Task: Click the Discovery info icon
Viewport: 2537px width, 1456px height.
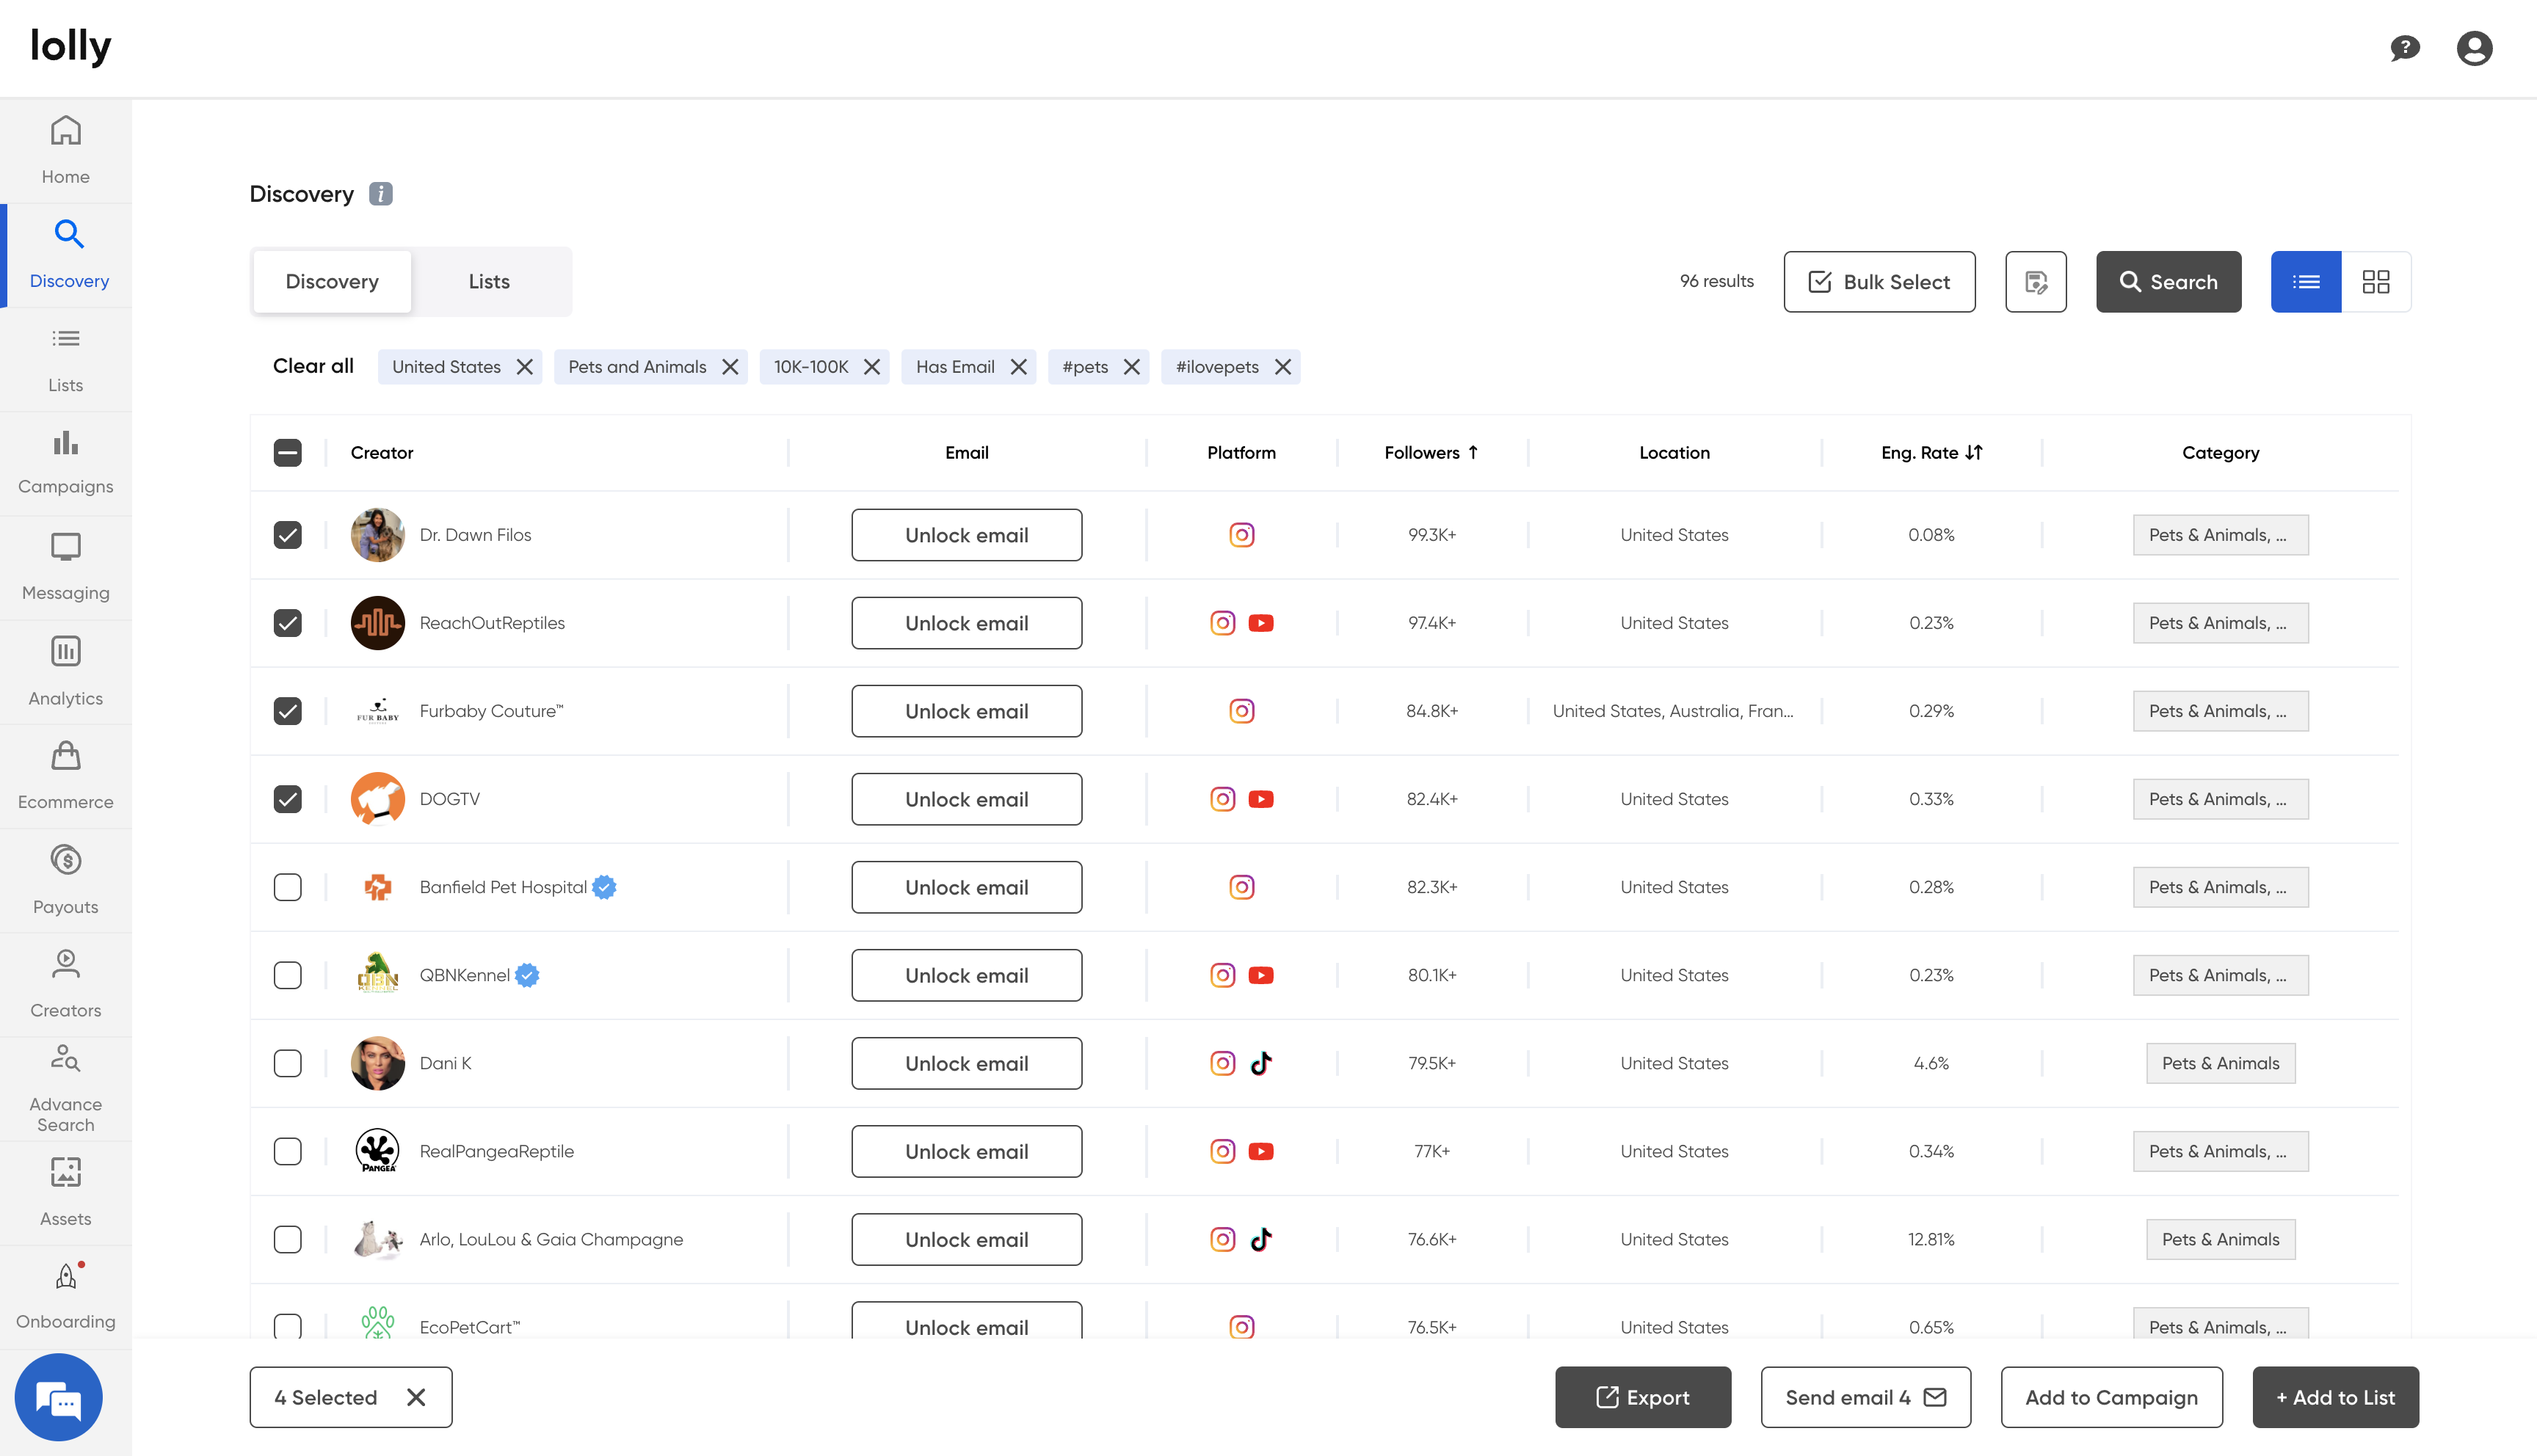Action: pos(381,194)
